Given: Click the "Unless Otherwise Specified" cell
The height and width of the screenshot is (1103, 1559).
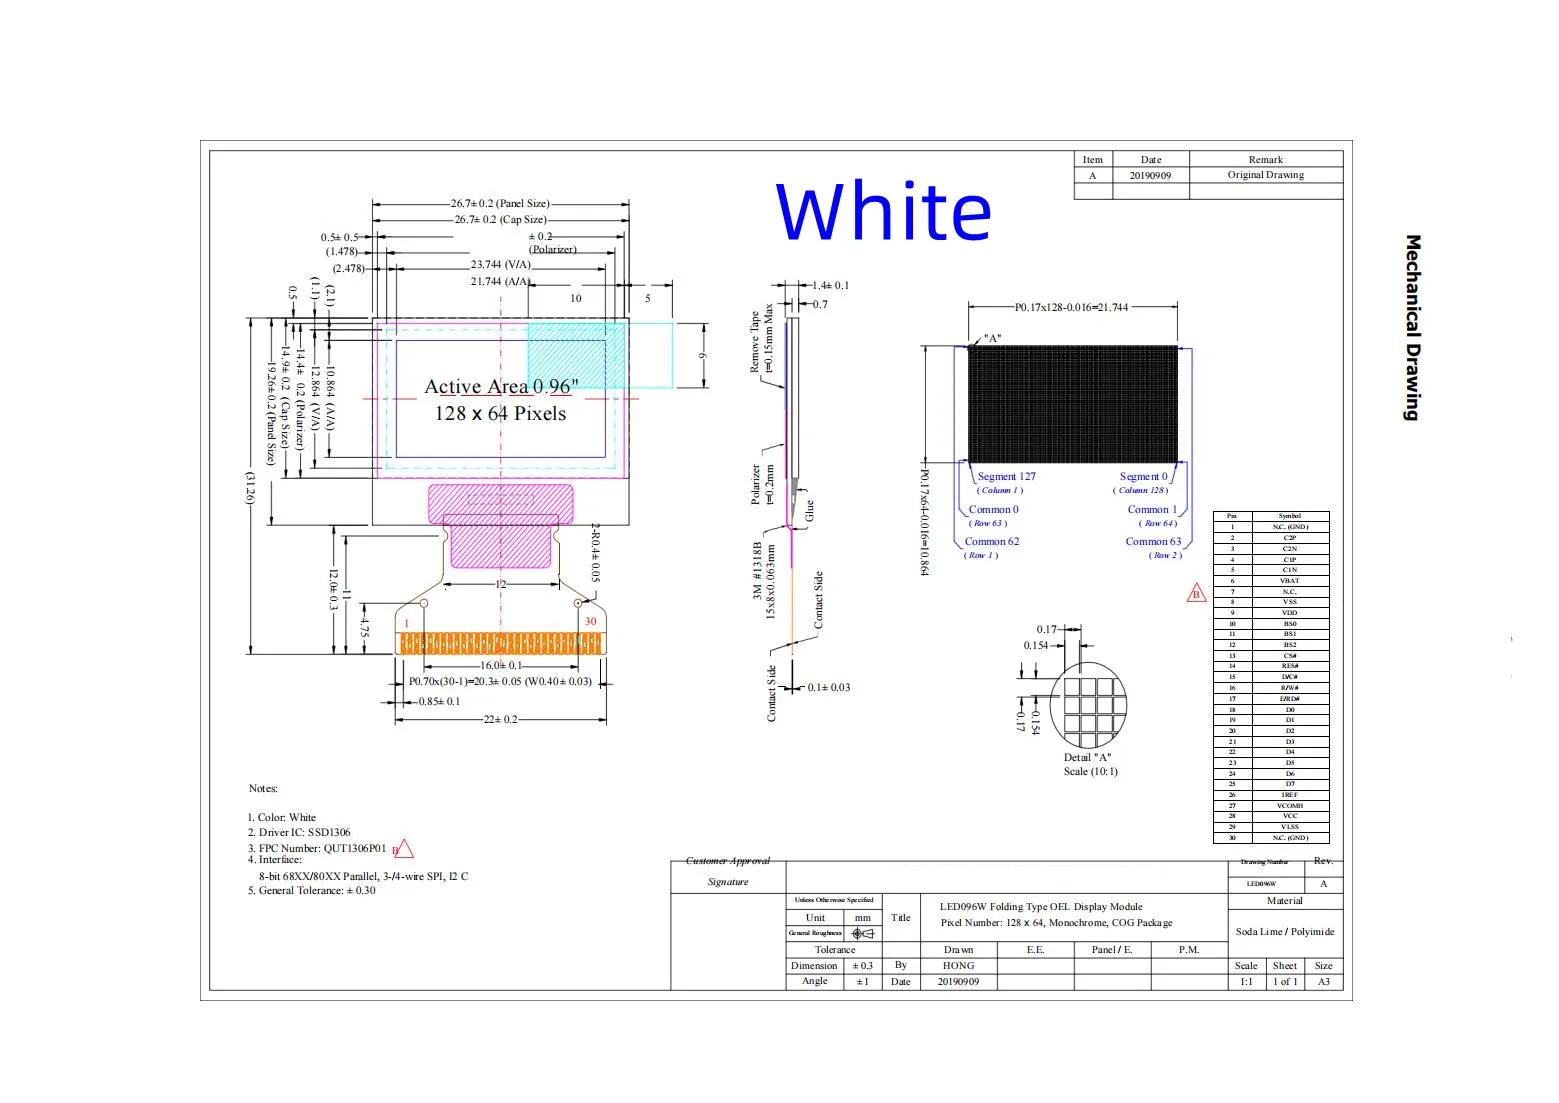Looking at the screenshot, I should pos(833,899).
